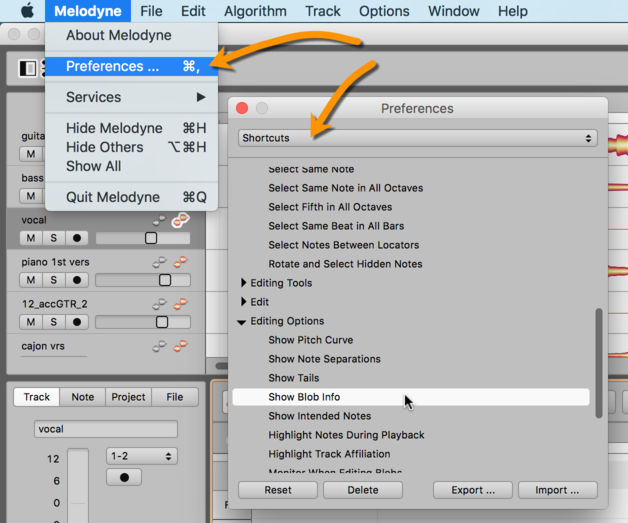Select Hide Others menu entry

[132, 147]
